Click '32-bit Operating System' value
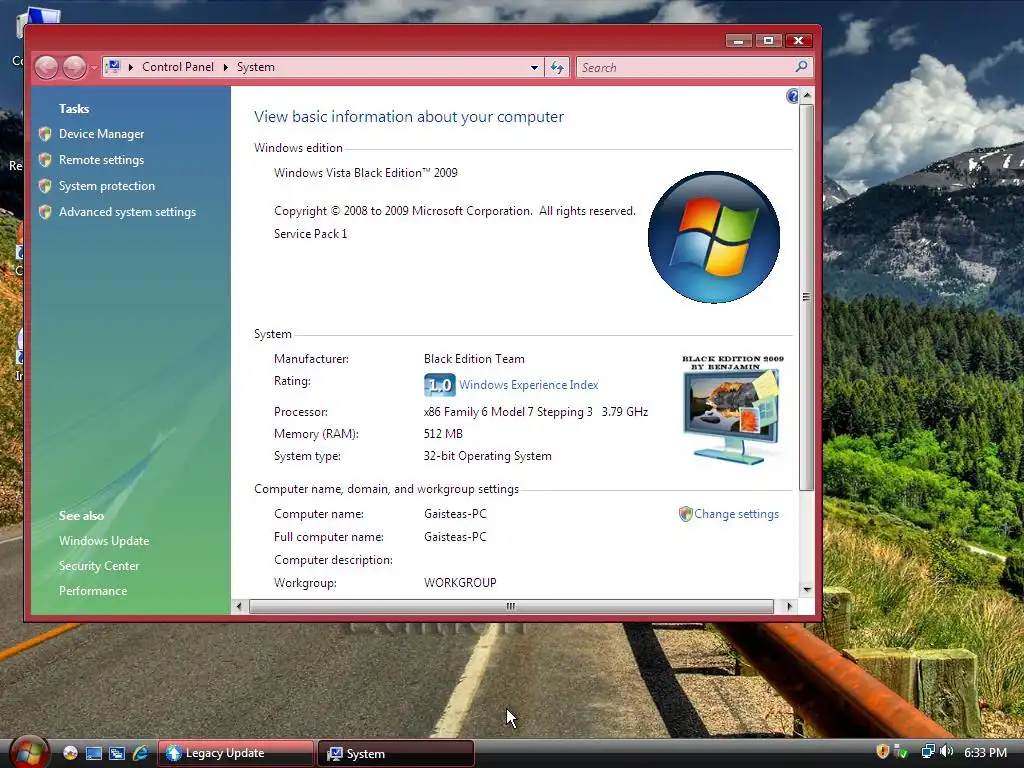Image resolution: width=1024 pixels, height=768 pixels. 487,456
